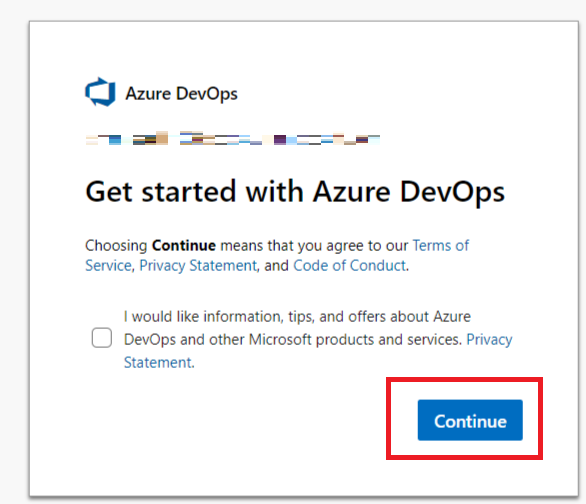Image resolution: width=586 pixels, height=504 pixels.
Task: Open the Privacy Statement link after Terms of Service
Action: [x=198, y=266]
